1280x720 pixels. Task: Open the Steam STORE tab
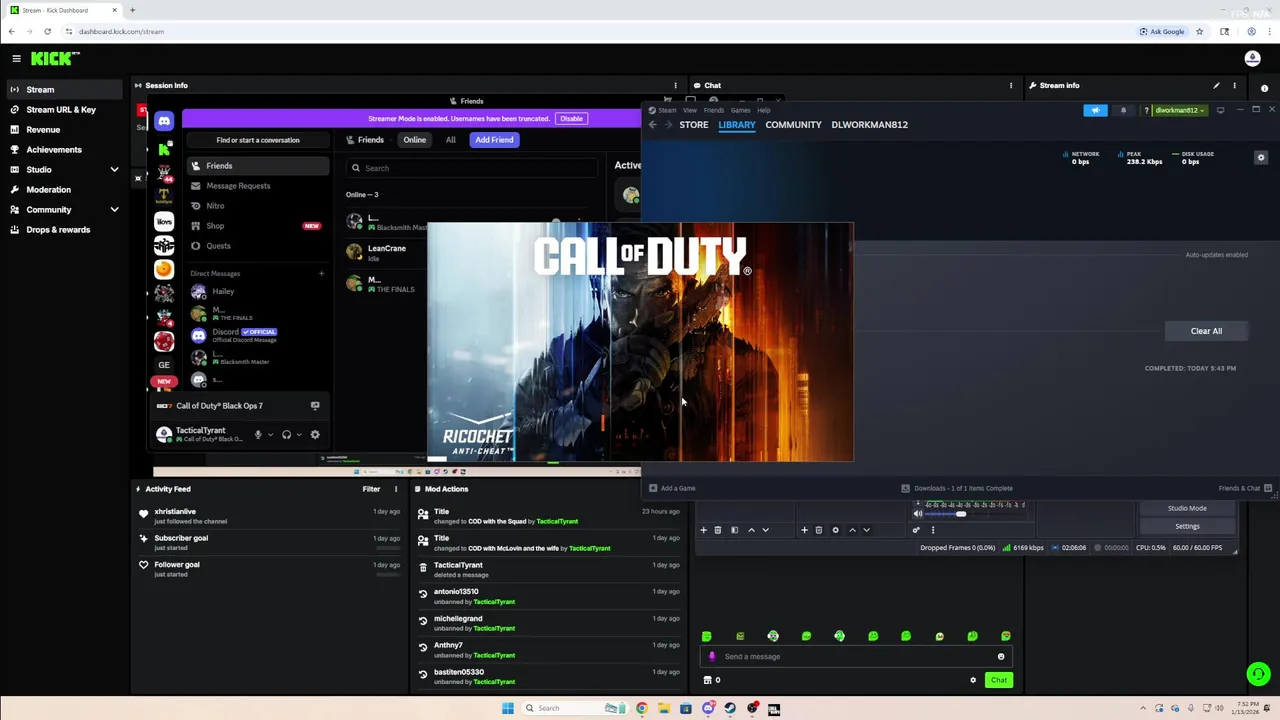[693, 125]
